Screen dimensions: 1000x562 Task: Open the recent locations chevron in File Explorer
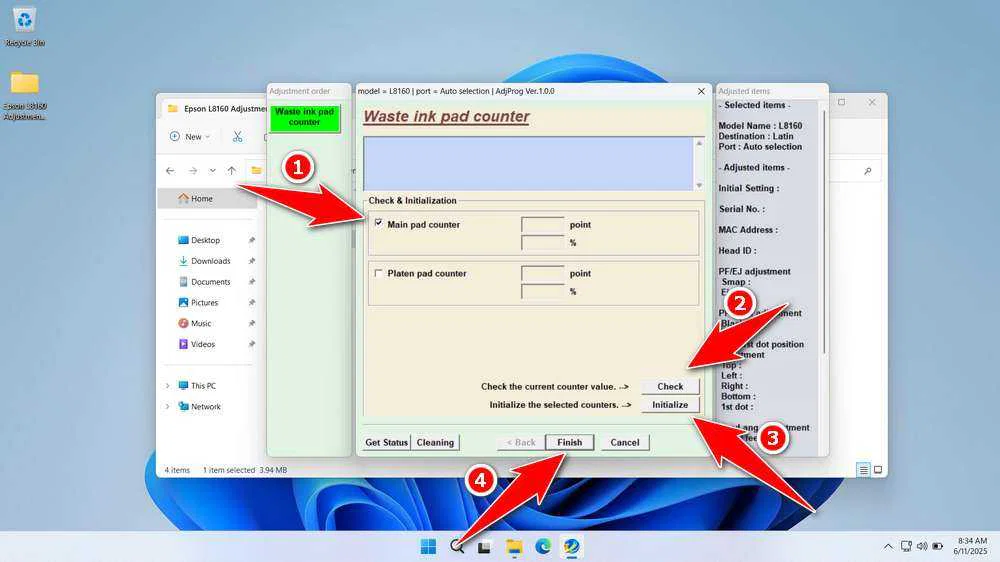[x=212, y=171]
